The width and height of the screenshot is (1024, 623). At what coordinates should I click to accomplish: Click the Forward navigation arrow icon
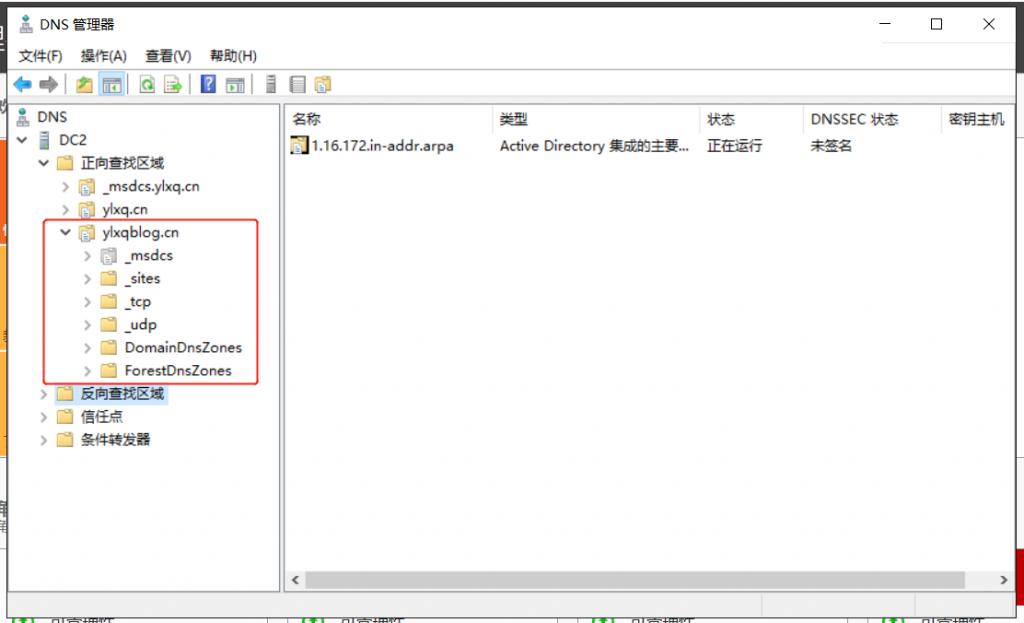coord(46,84)
